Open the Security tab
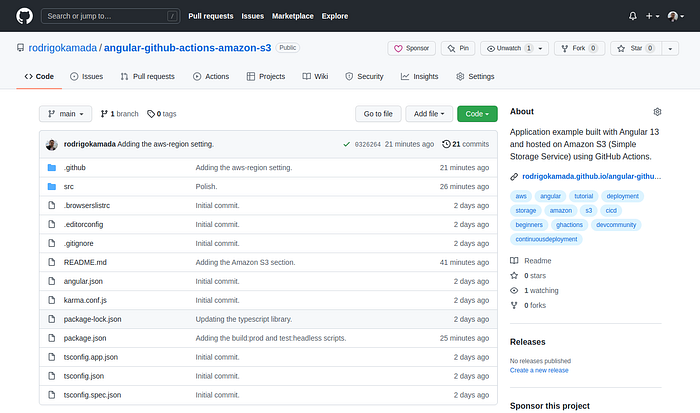 click(x=364, y=76)
